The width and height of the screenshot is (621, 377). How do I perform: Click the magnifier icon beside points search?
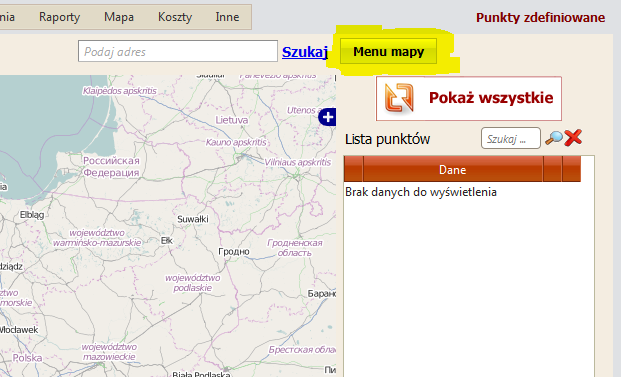(x=554, y=138)
